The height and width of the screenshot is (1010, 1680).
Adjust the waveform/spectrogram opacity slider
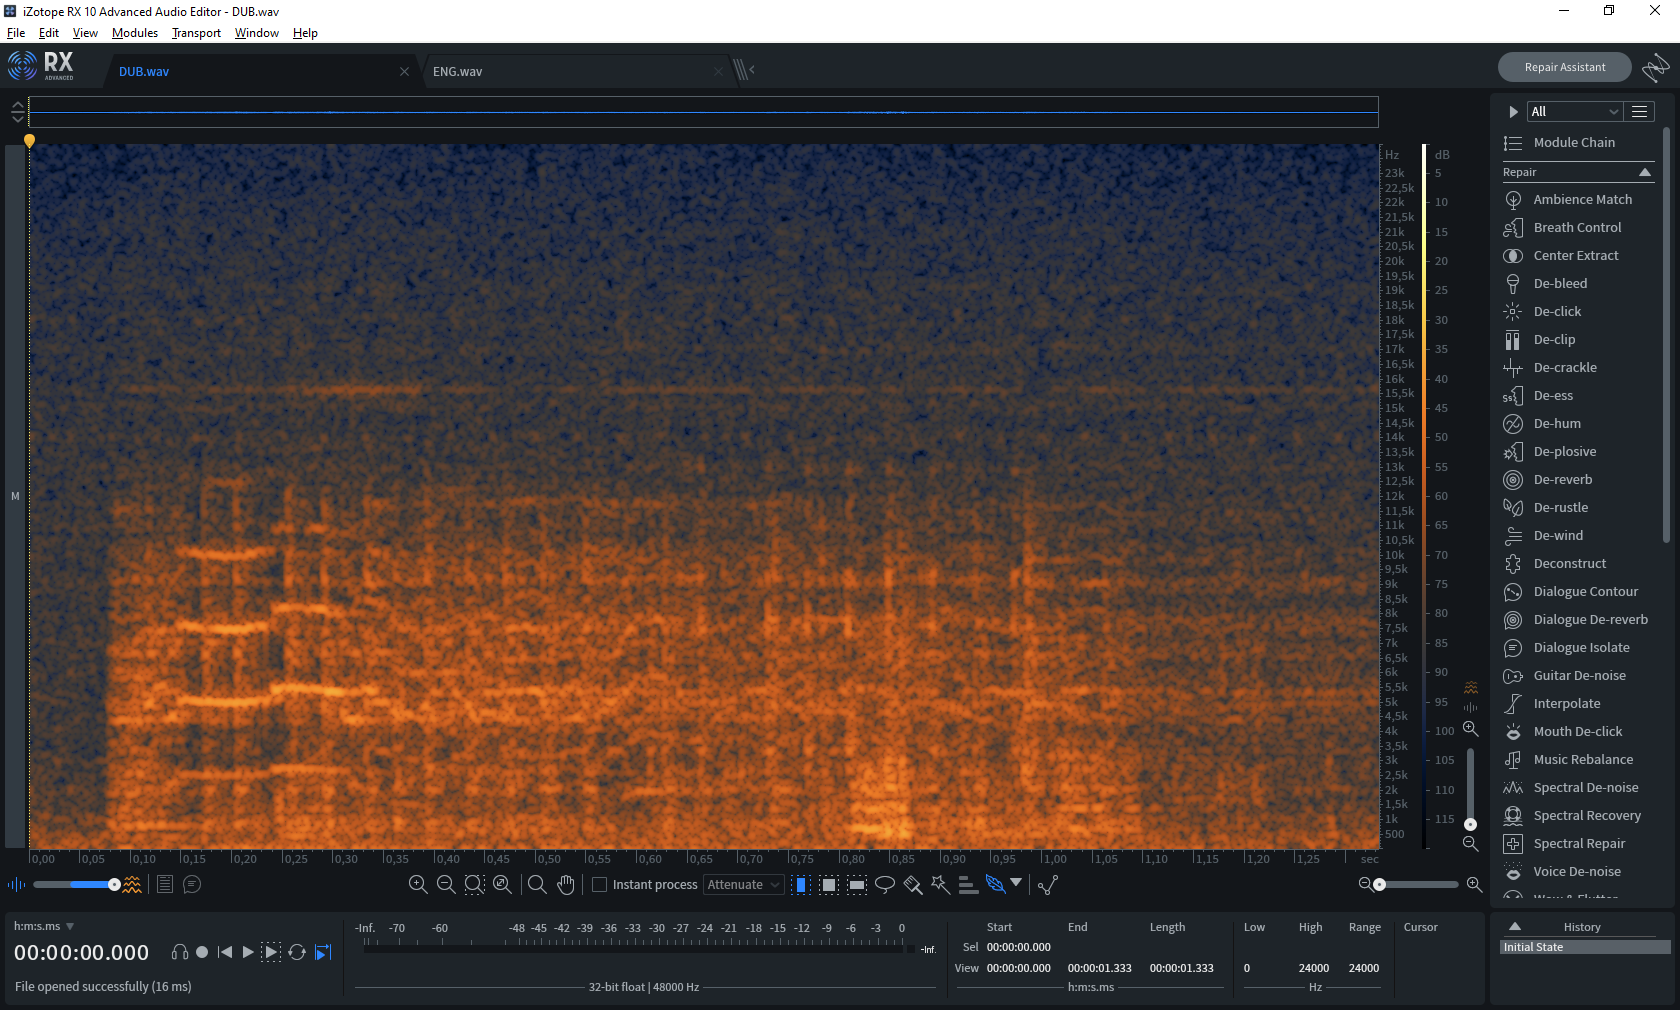77,884
